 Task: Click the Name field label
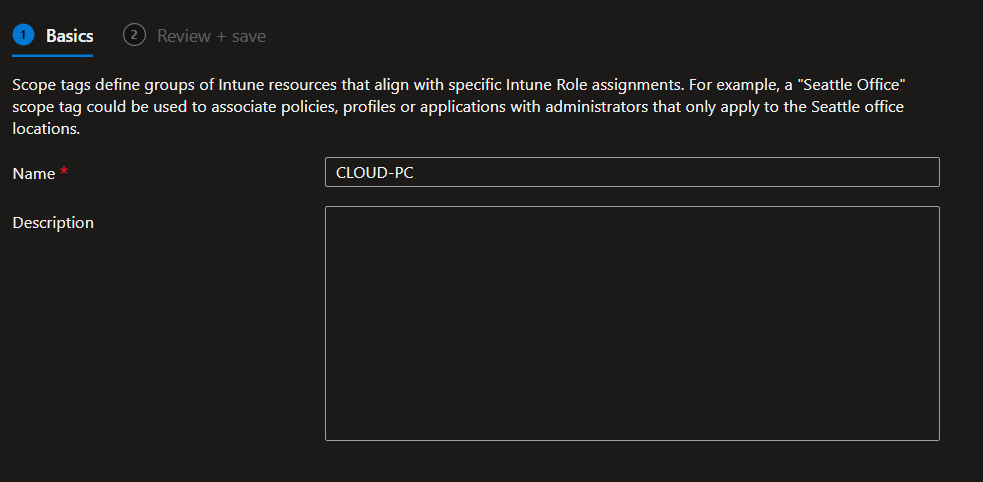(34, 173)
